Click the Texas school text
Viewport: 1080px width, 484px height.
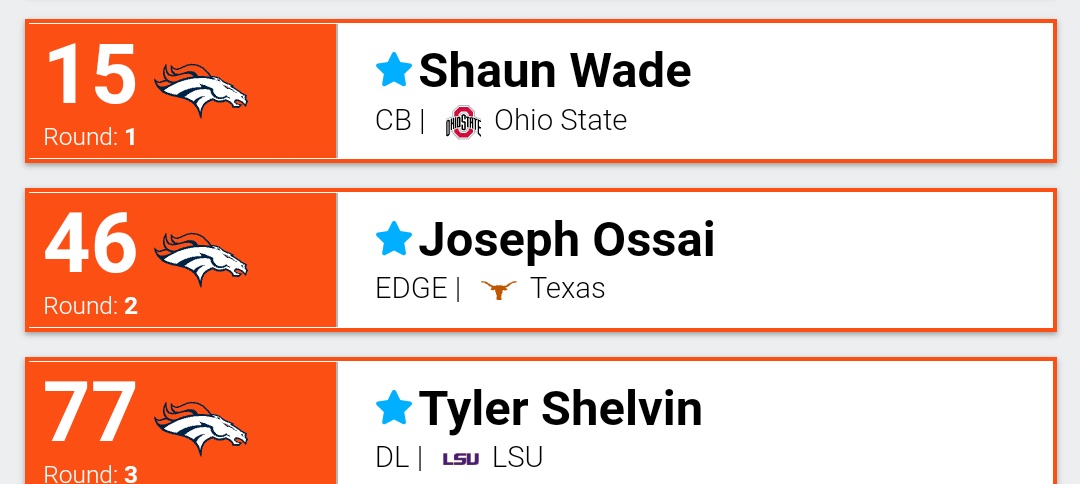tap(568, 288)
